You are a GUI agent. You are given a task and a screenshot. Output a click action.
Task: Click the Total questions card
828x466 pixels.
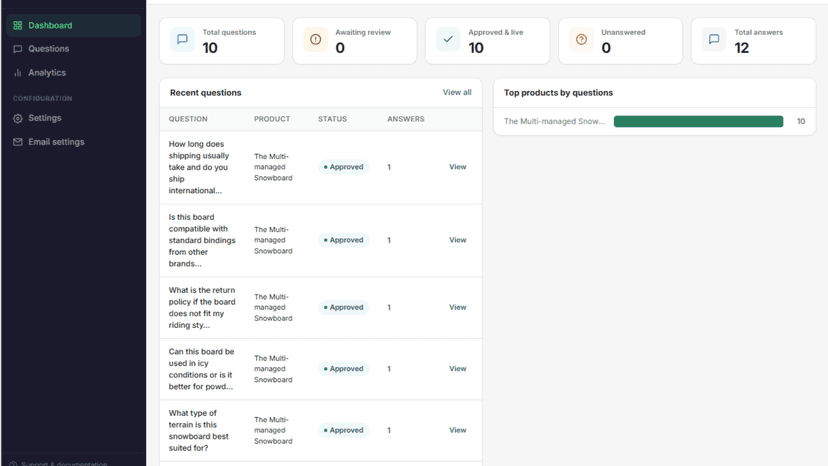(222, 41)
